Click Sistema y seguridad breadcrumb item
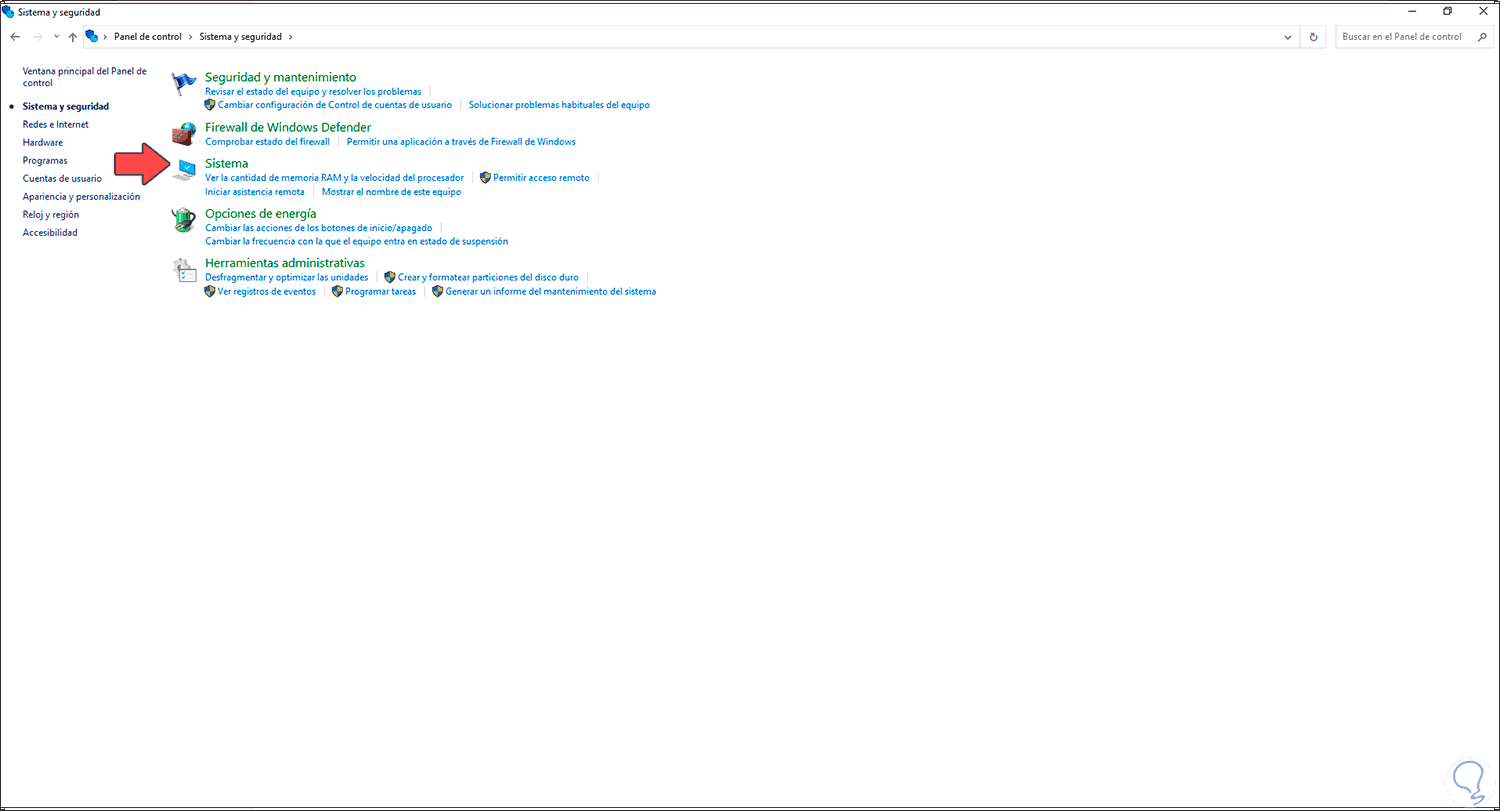The width and height of the screenshot is (1500, 811). (241, 37)
